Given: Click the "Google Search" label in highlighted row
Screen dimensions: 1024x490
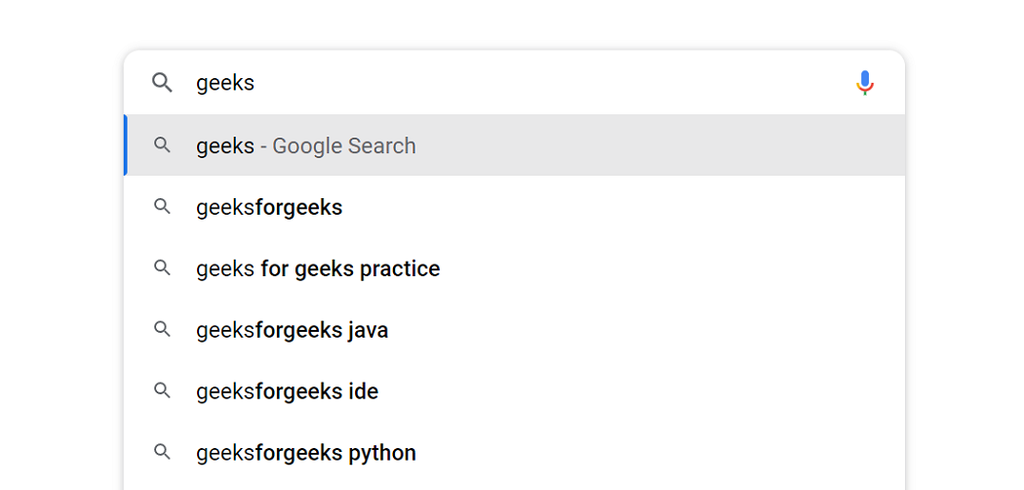Looking at the screenshot, I should (344, 146).
